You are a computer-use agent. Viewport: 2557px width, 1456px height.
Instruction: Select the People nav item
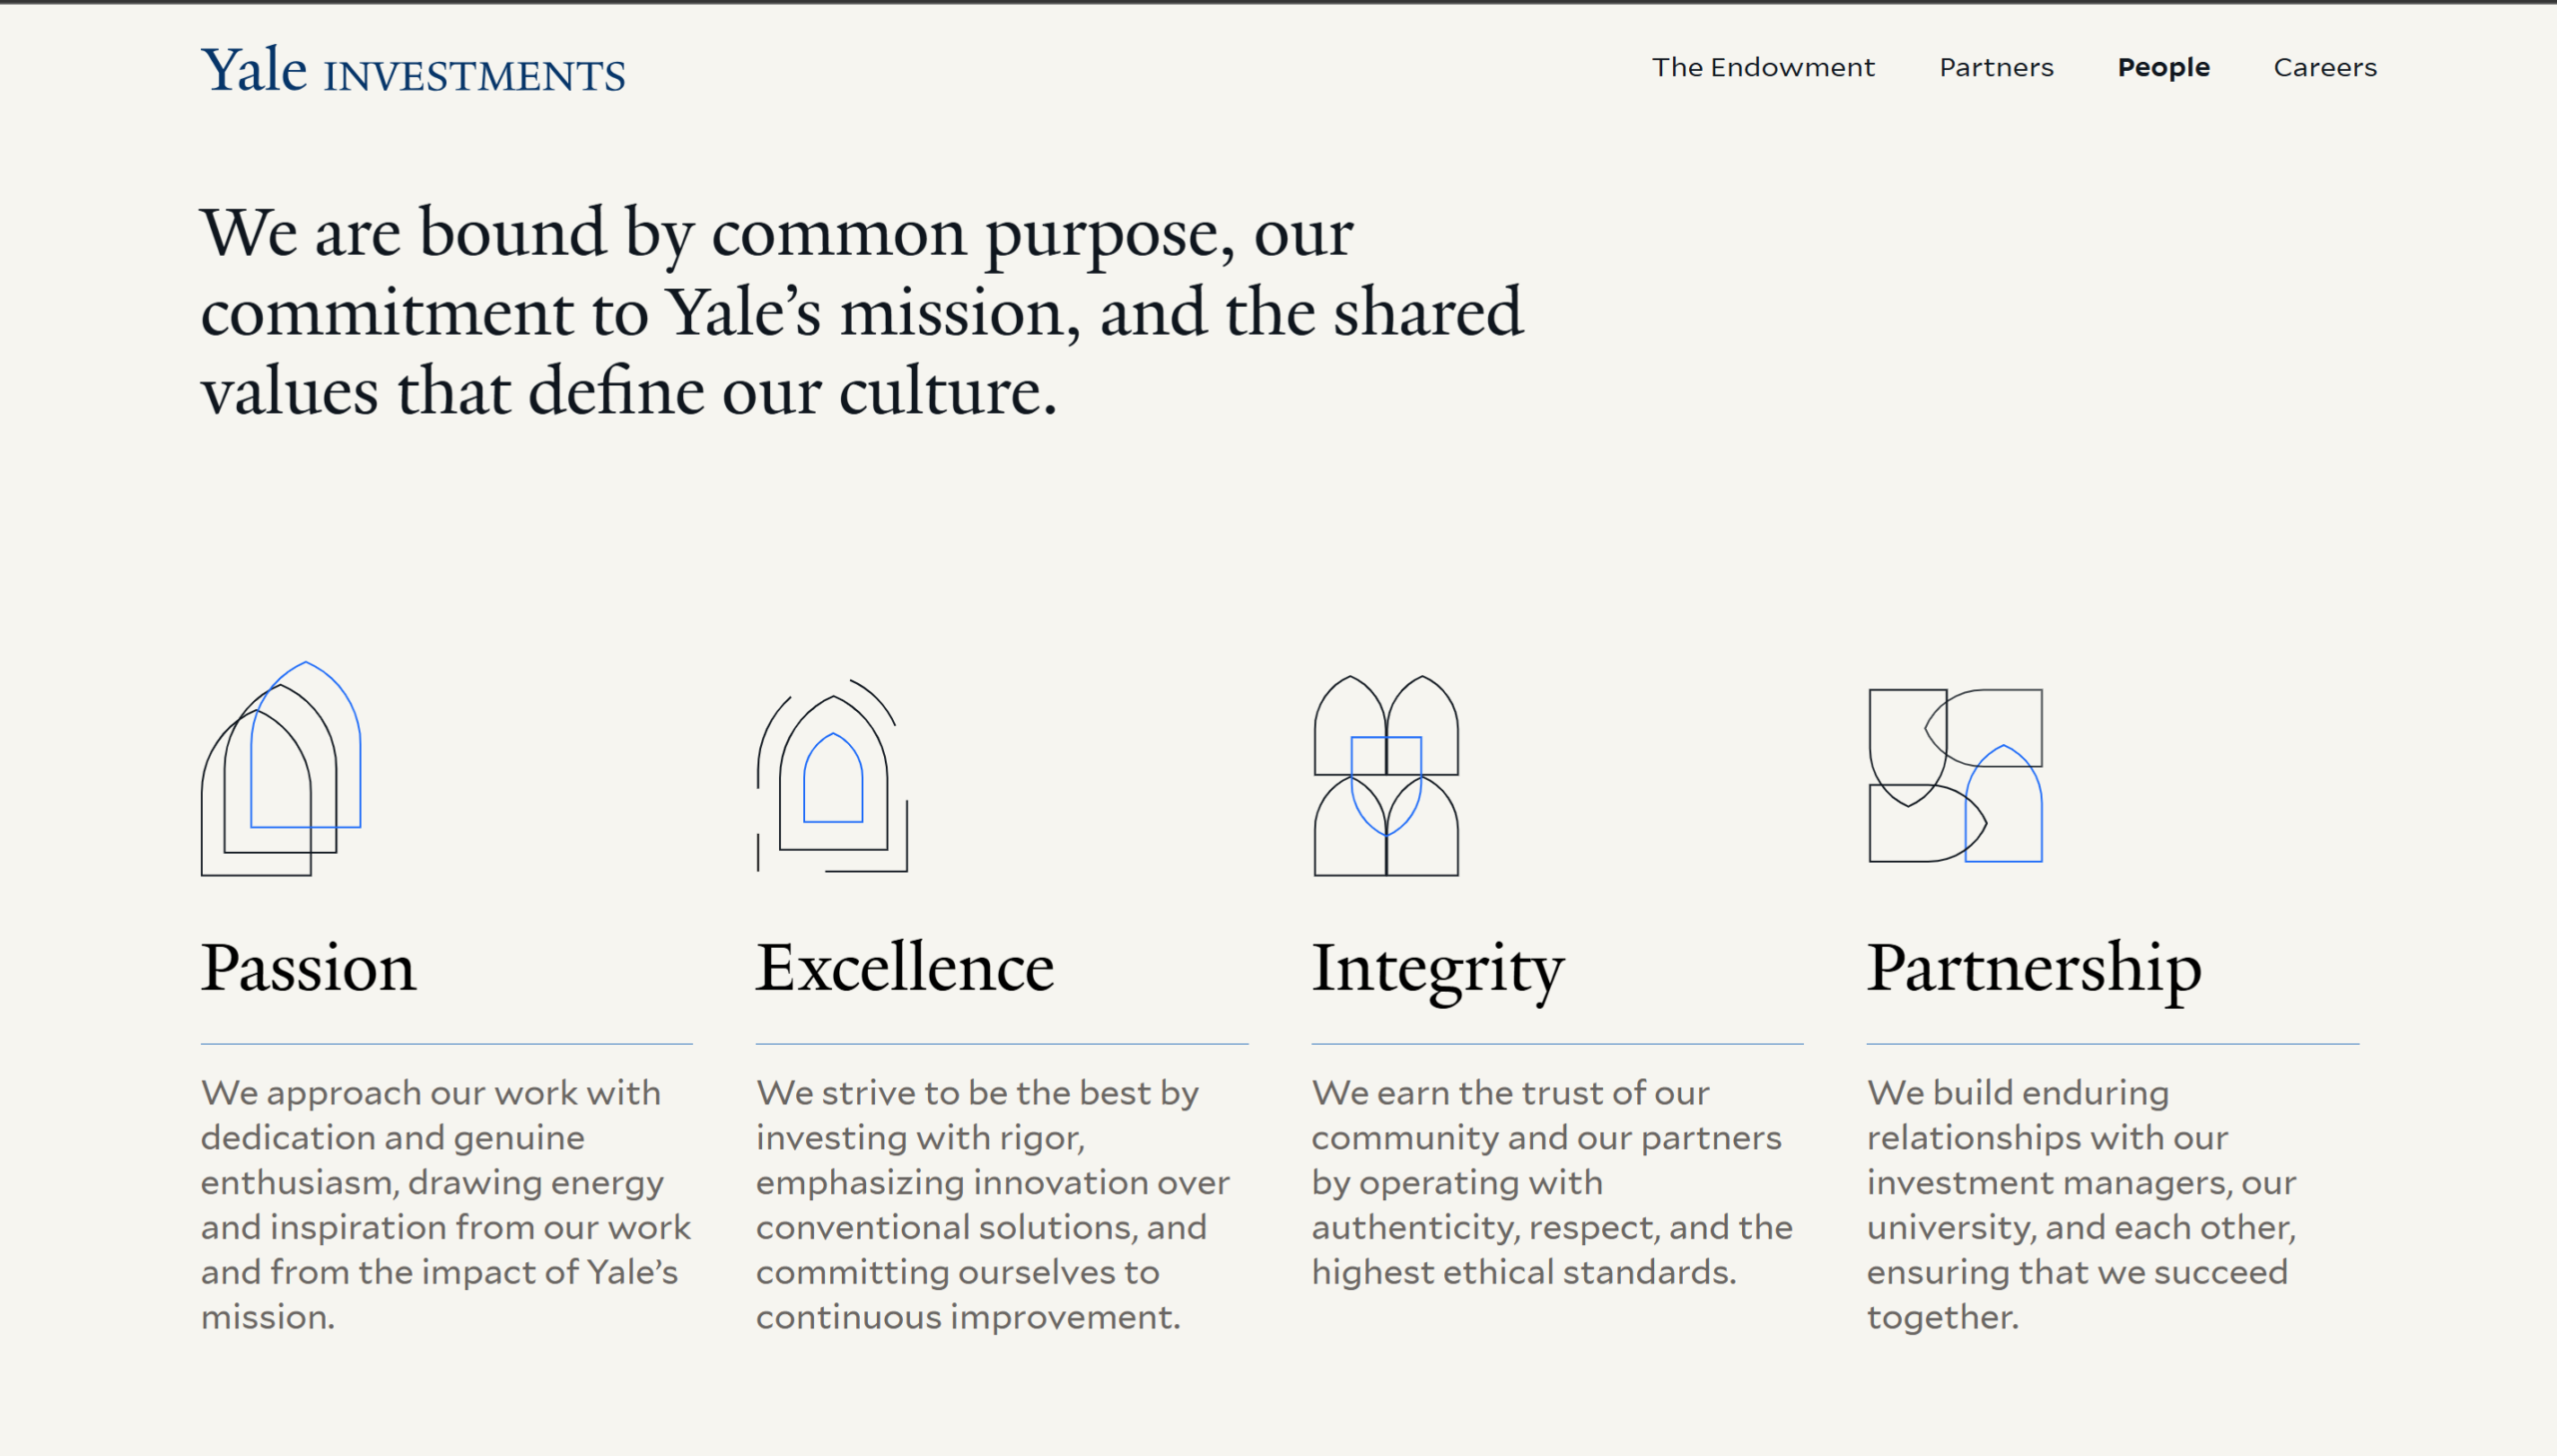[x=2163, y=67]
